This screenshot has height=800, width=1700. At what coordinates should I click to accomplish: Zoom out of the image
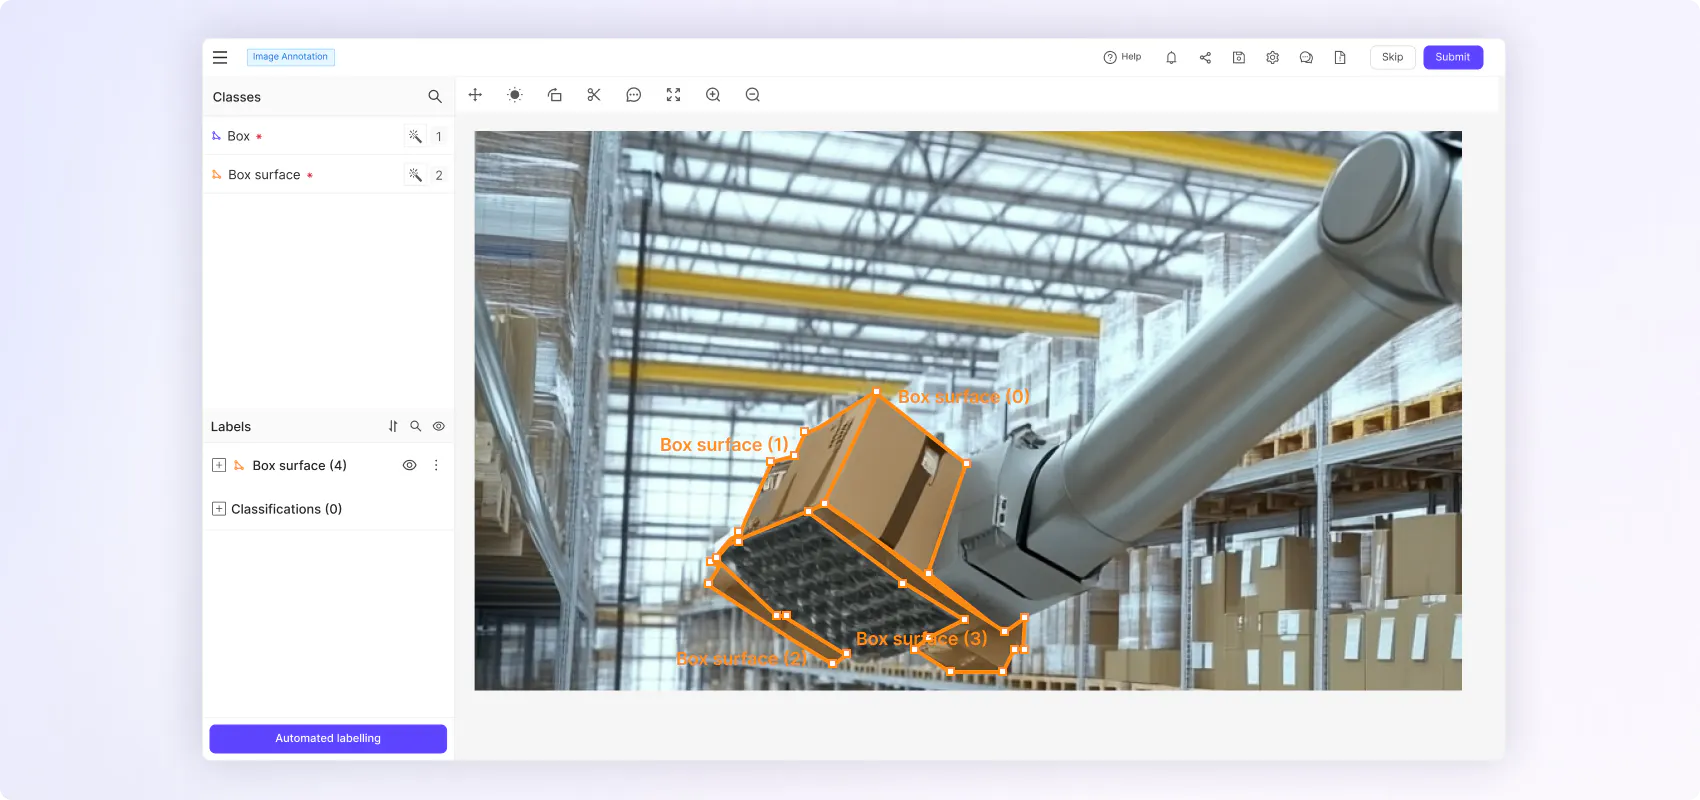752,95
